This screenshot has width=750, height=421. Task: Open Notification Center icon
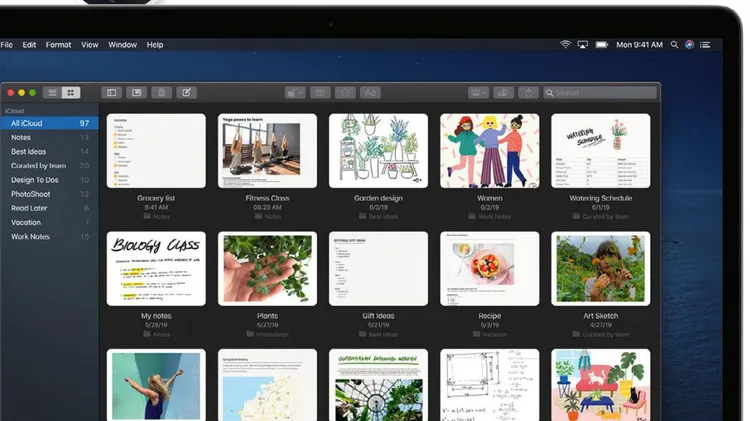(x=705, y=44)
